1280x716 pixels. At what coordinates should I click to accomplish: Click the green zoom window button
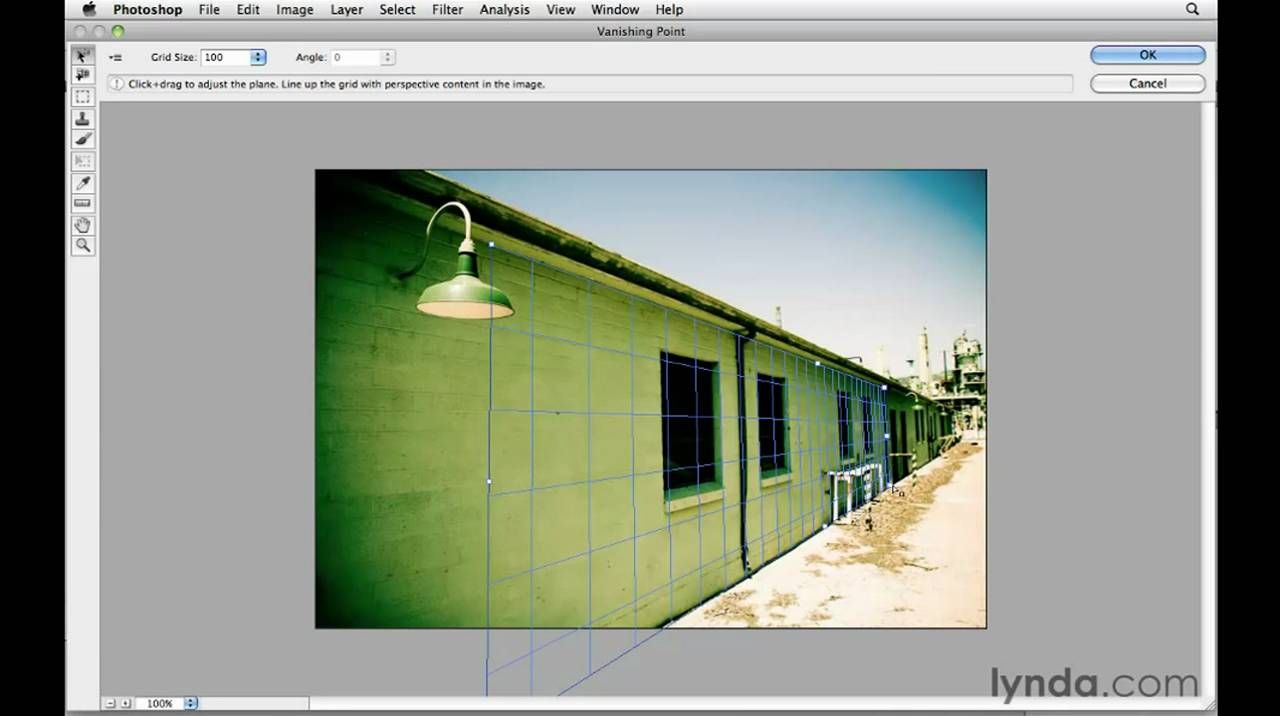118,31
